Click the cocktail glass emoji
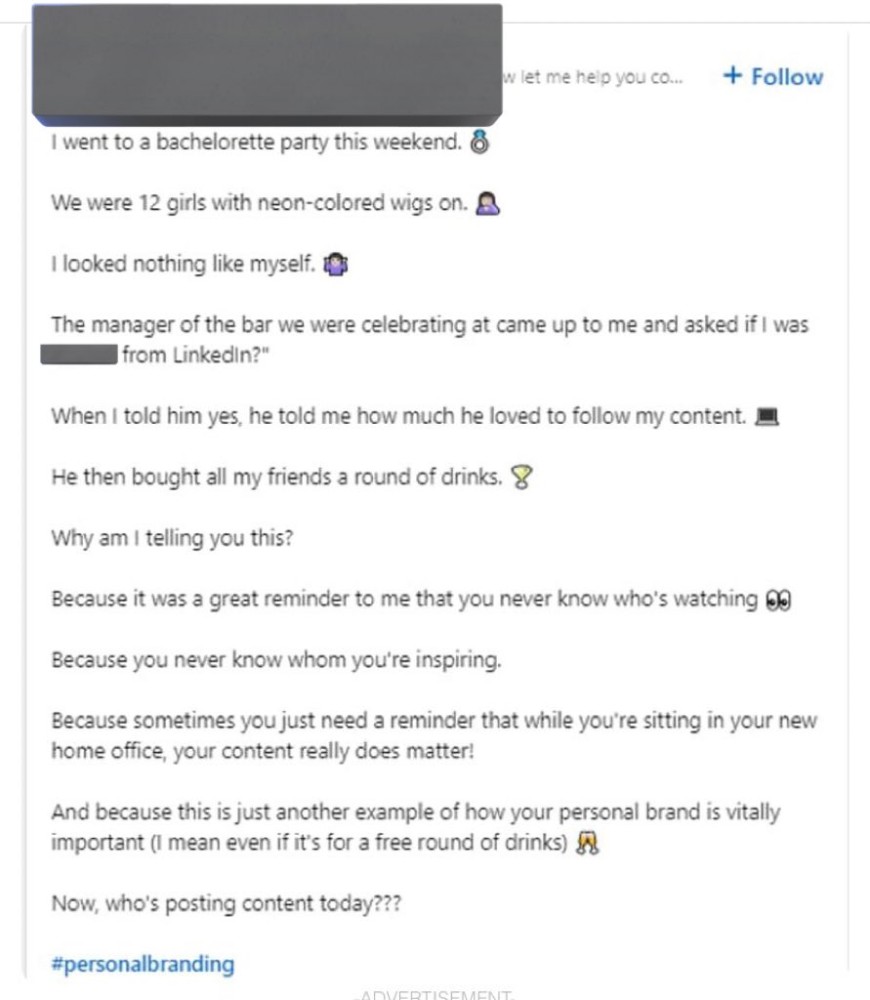The image size is (870, 1000). [520, 478]
